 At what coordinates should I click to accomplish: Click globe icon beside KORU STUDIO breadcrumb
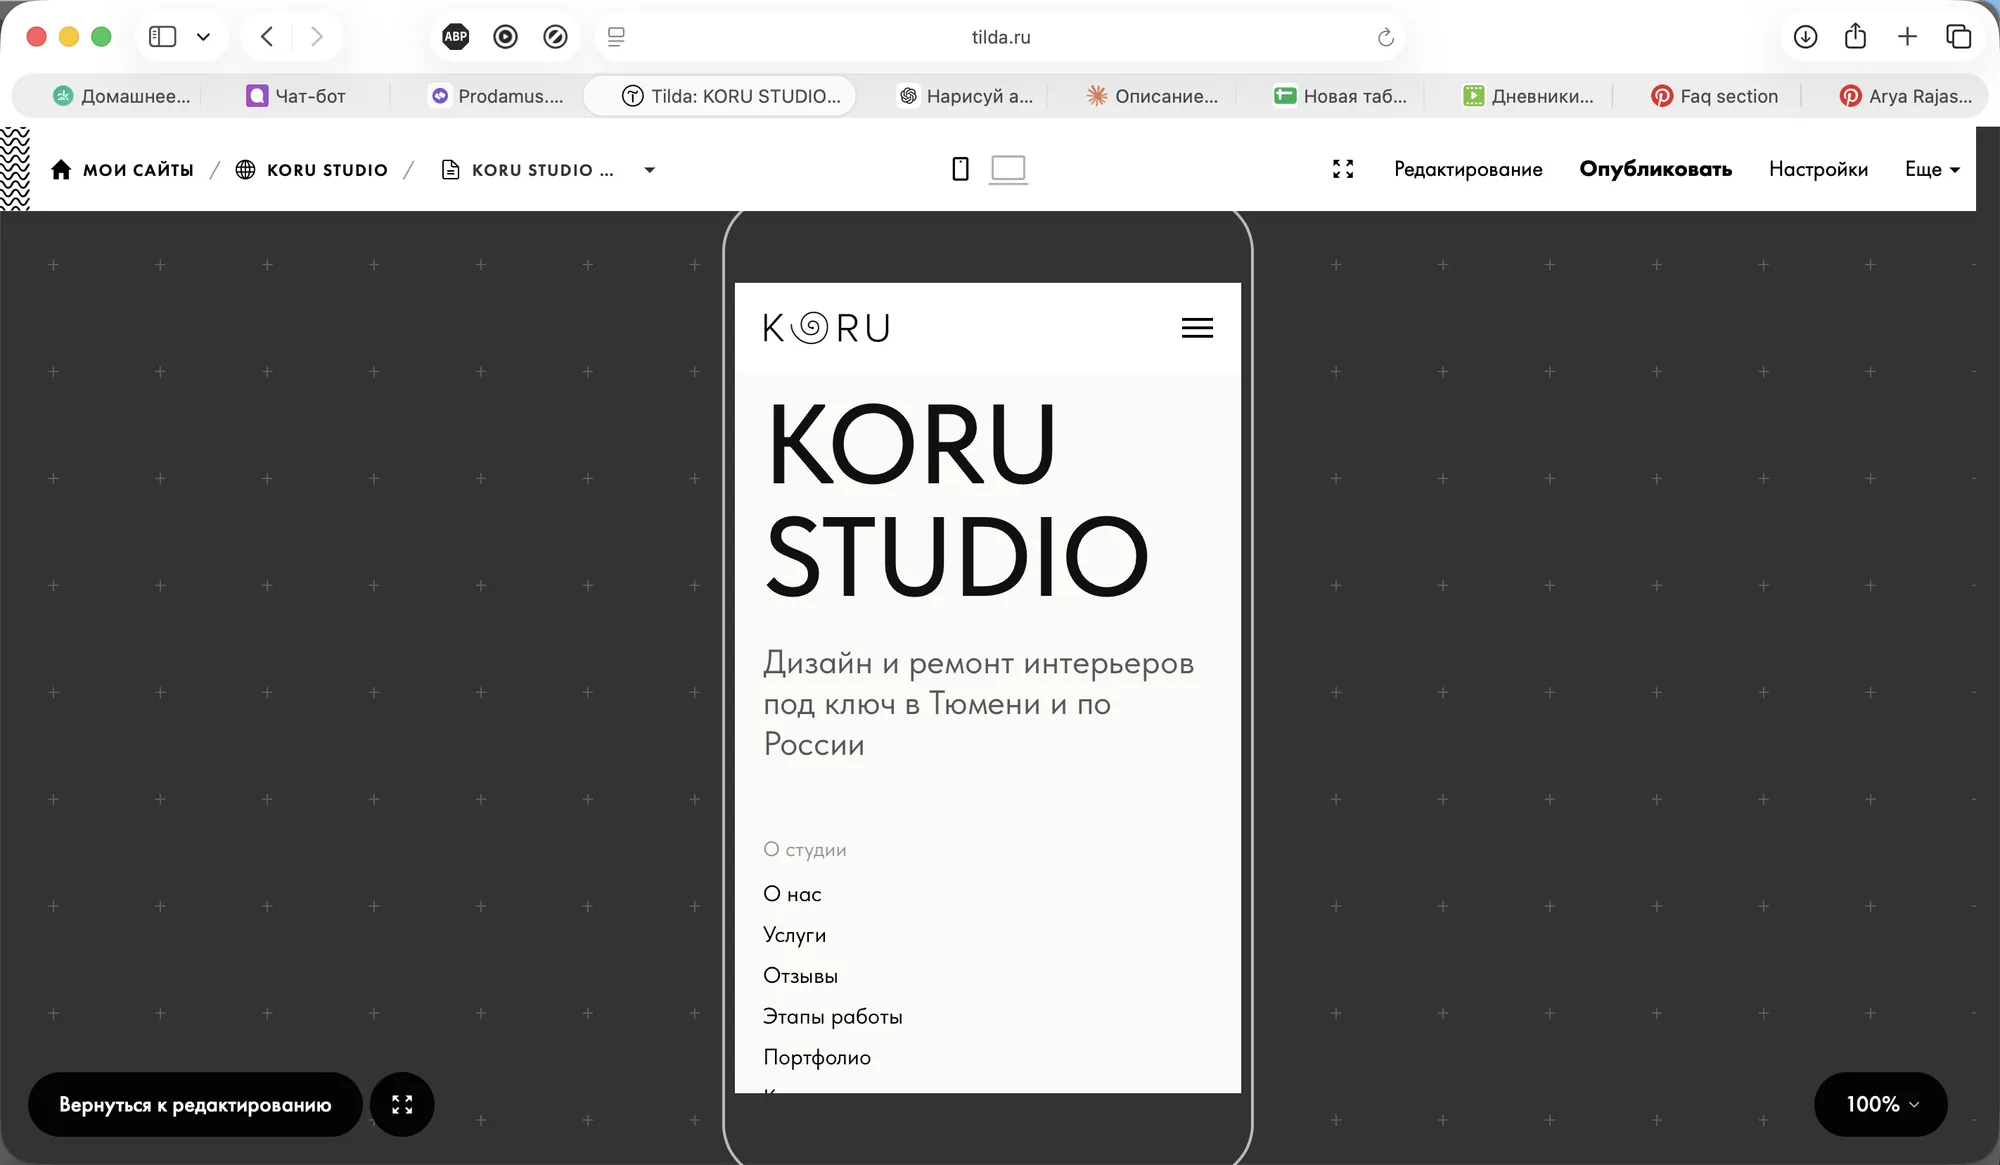(245, 169)
